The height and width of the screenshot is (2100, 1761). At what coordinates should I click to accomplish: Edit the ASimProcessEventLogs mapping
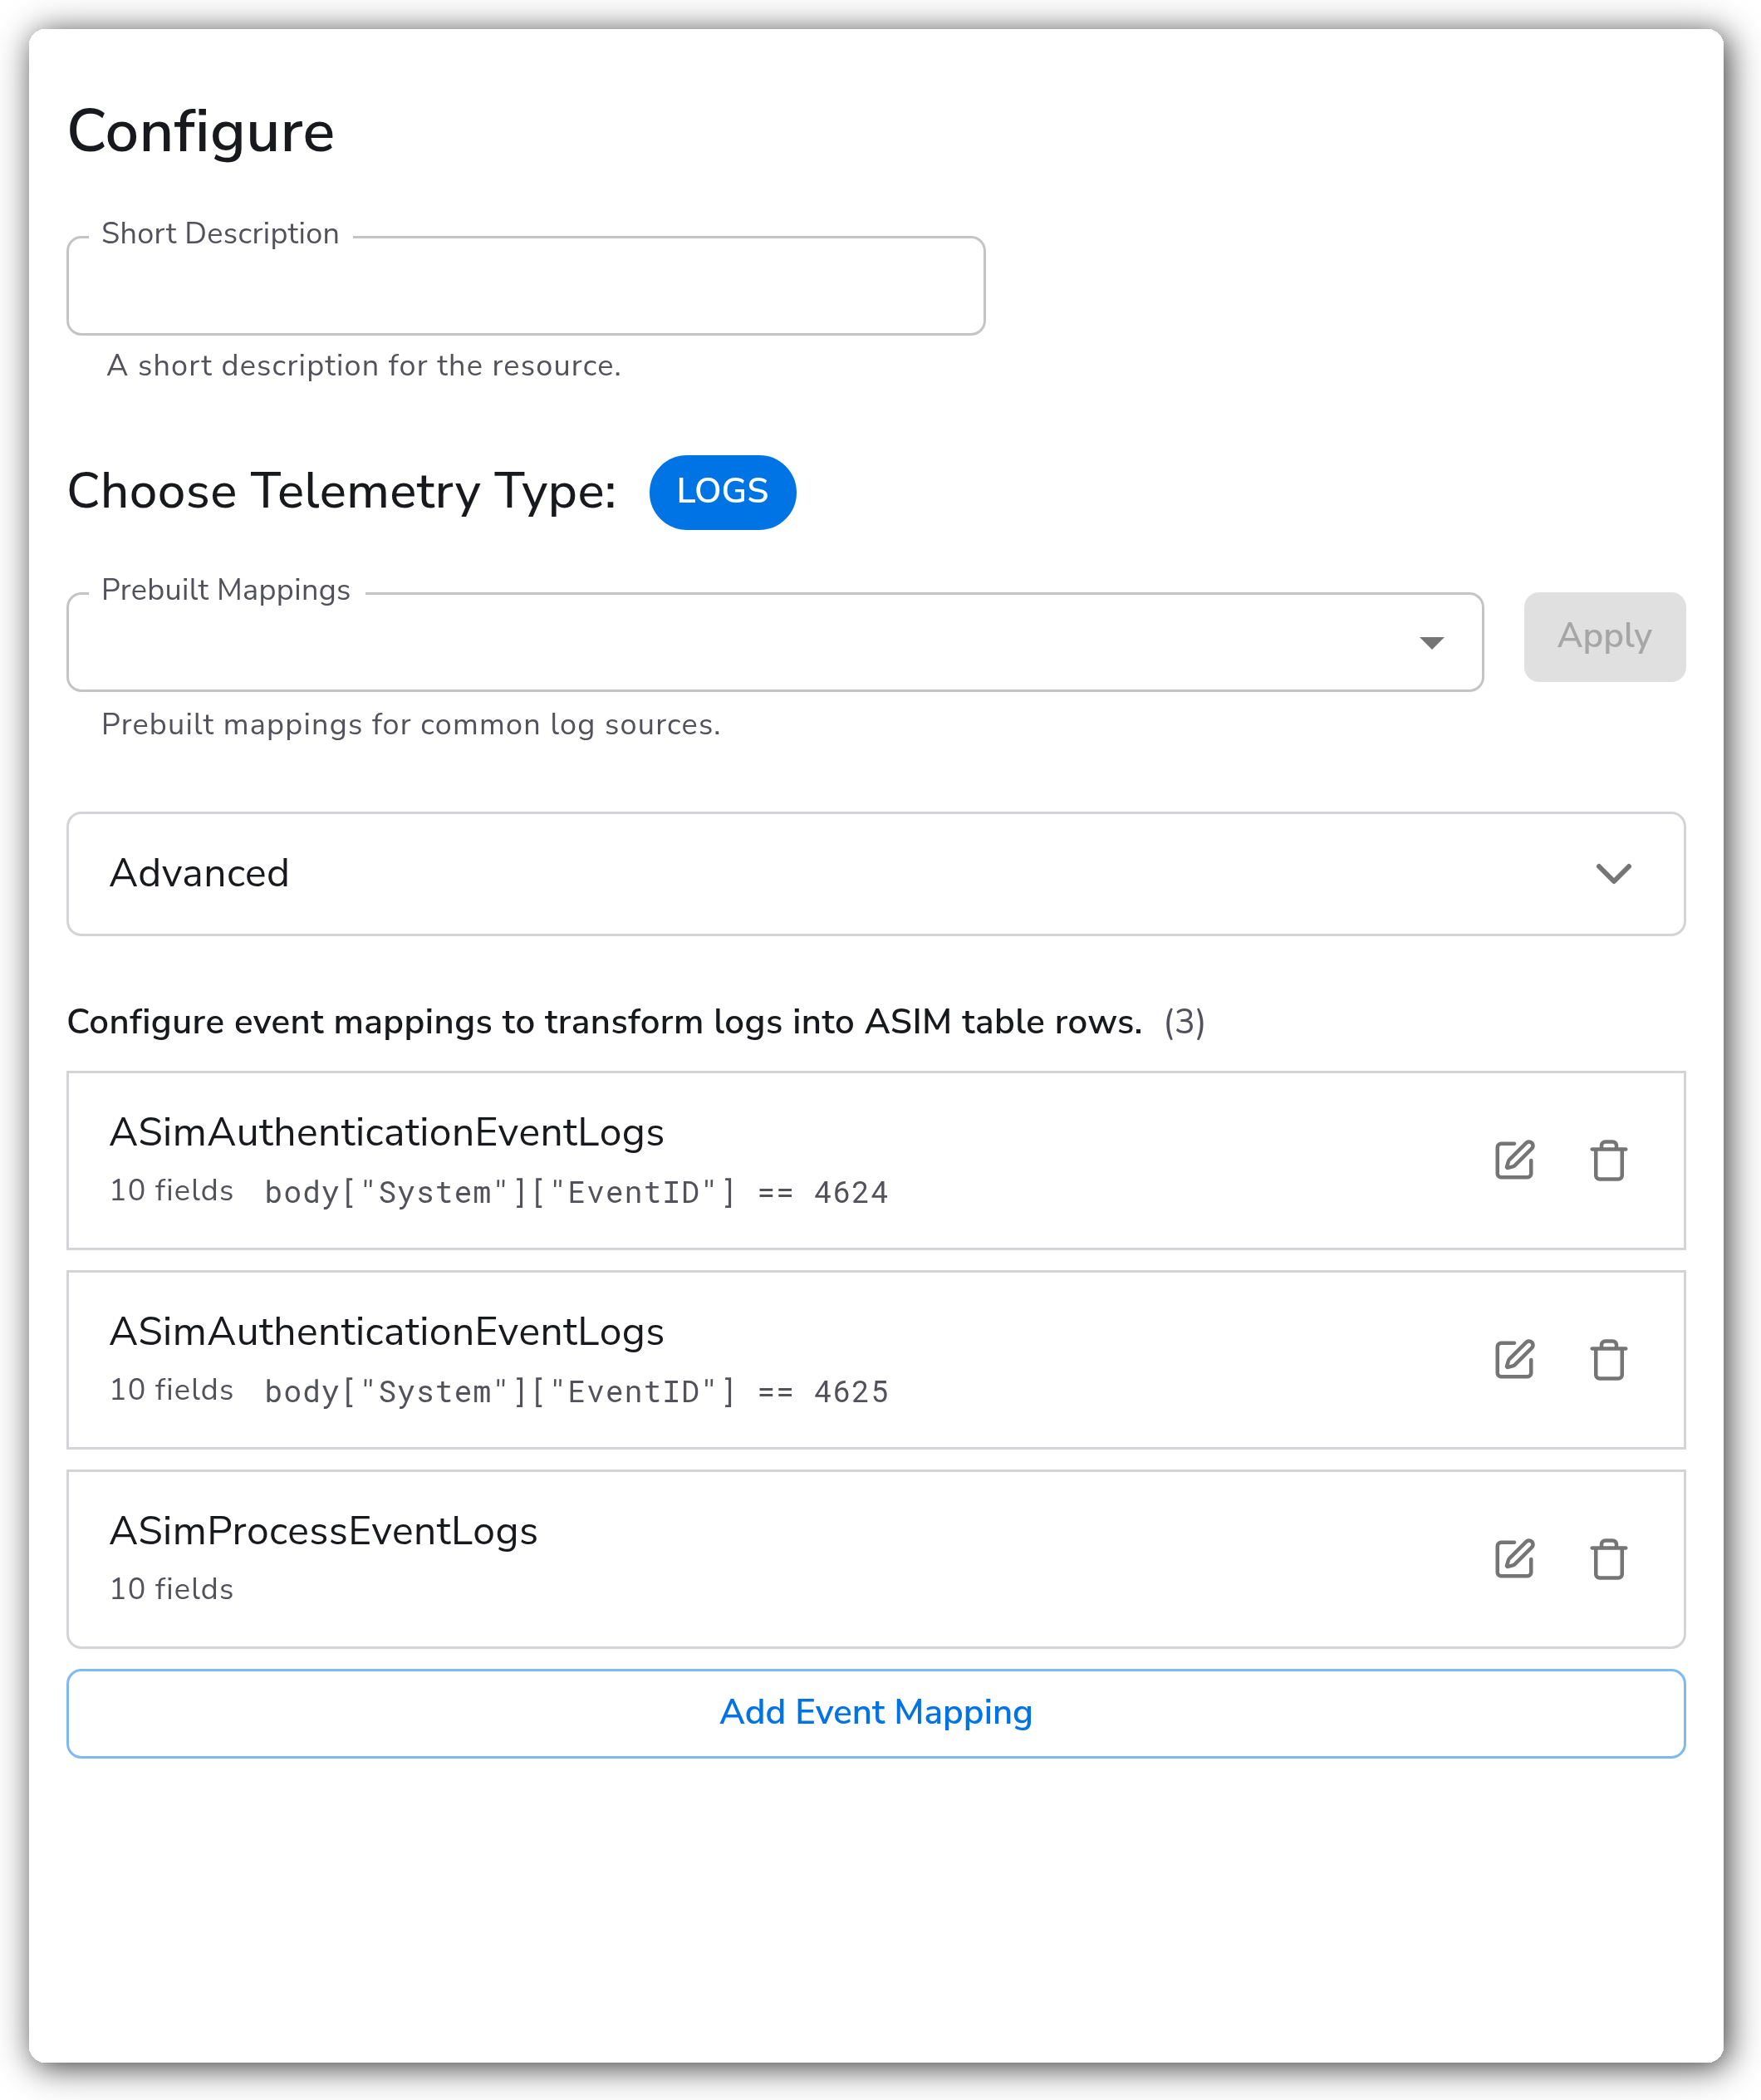point(1514,1558)
